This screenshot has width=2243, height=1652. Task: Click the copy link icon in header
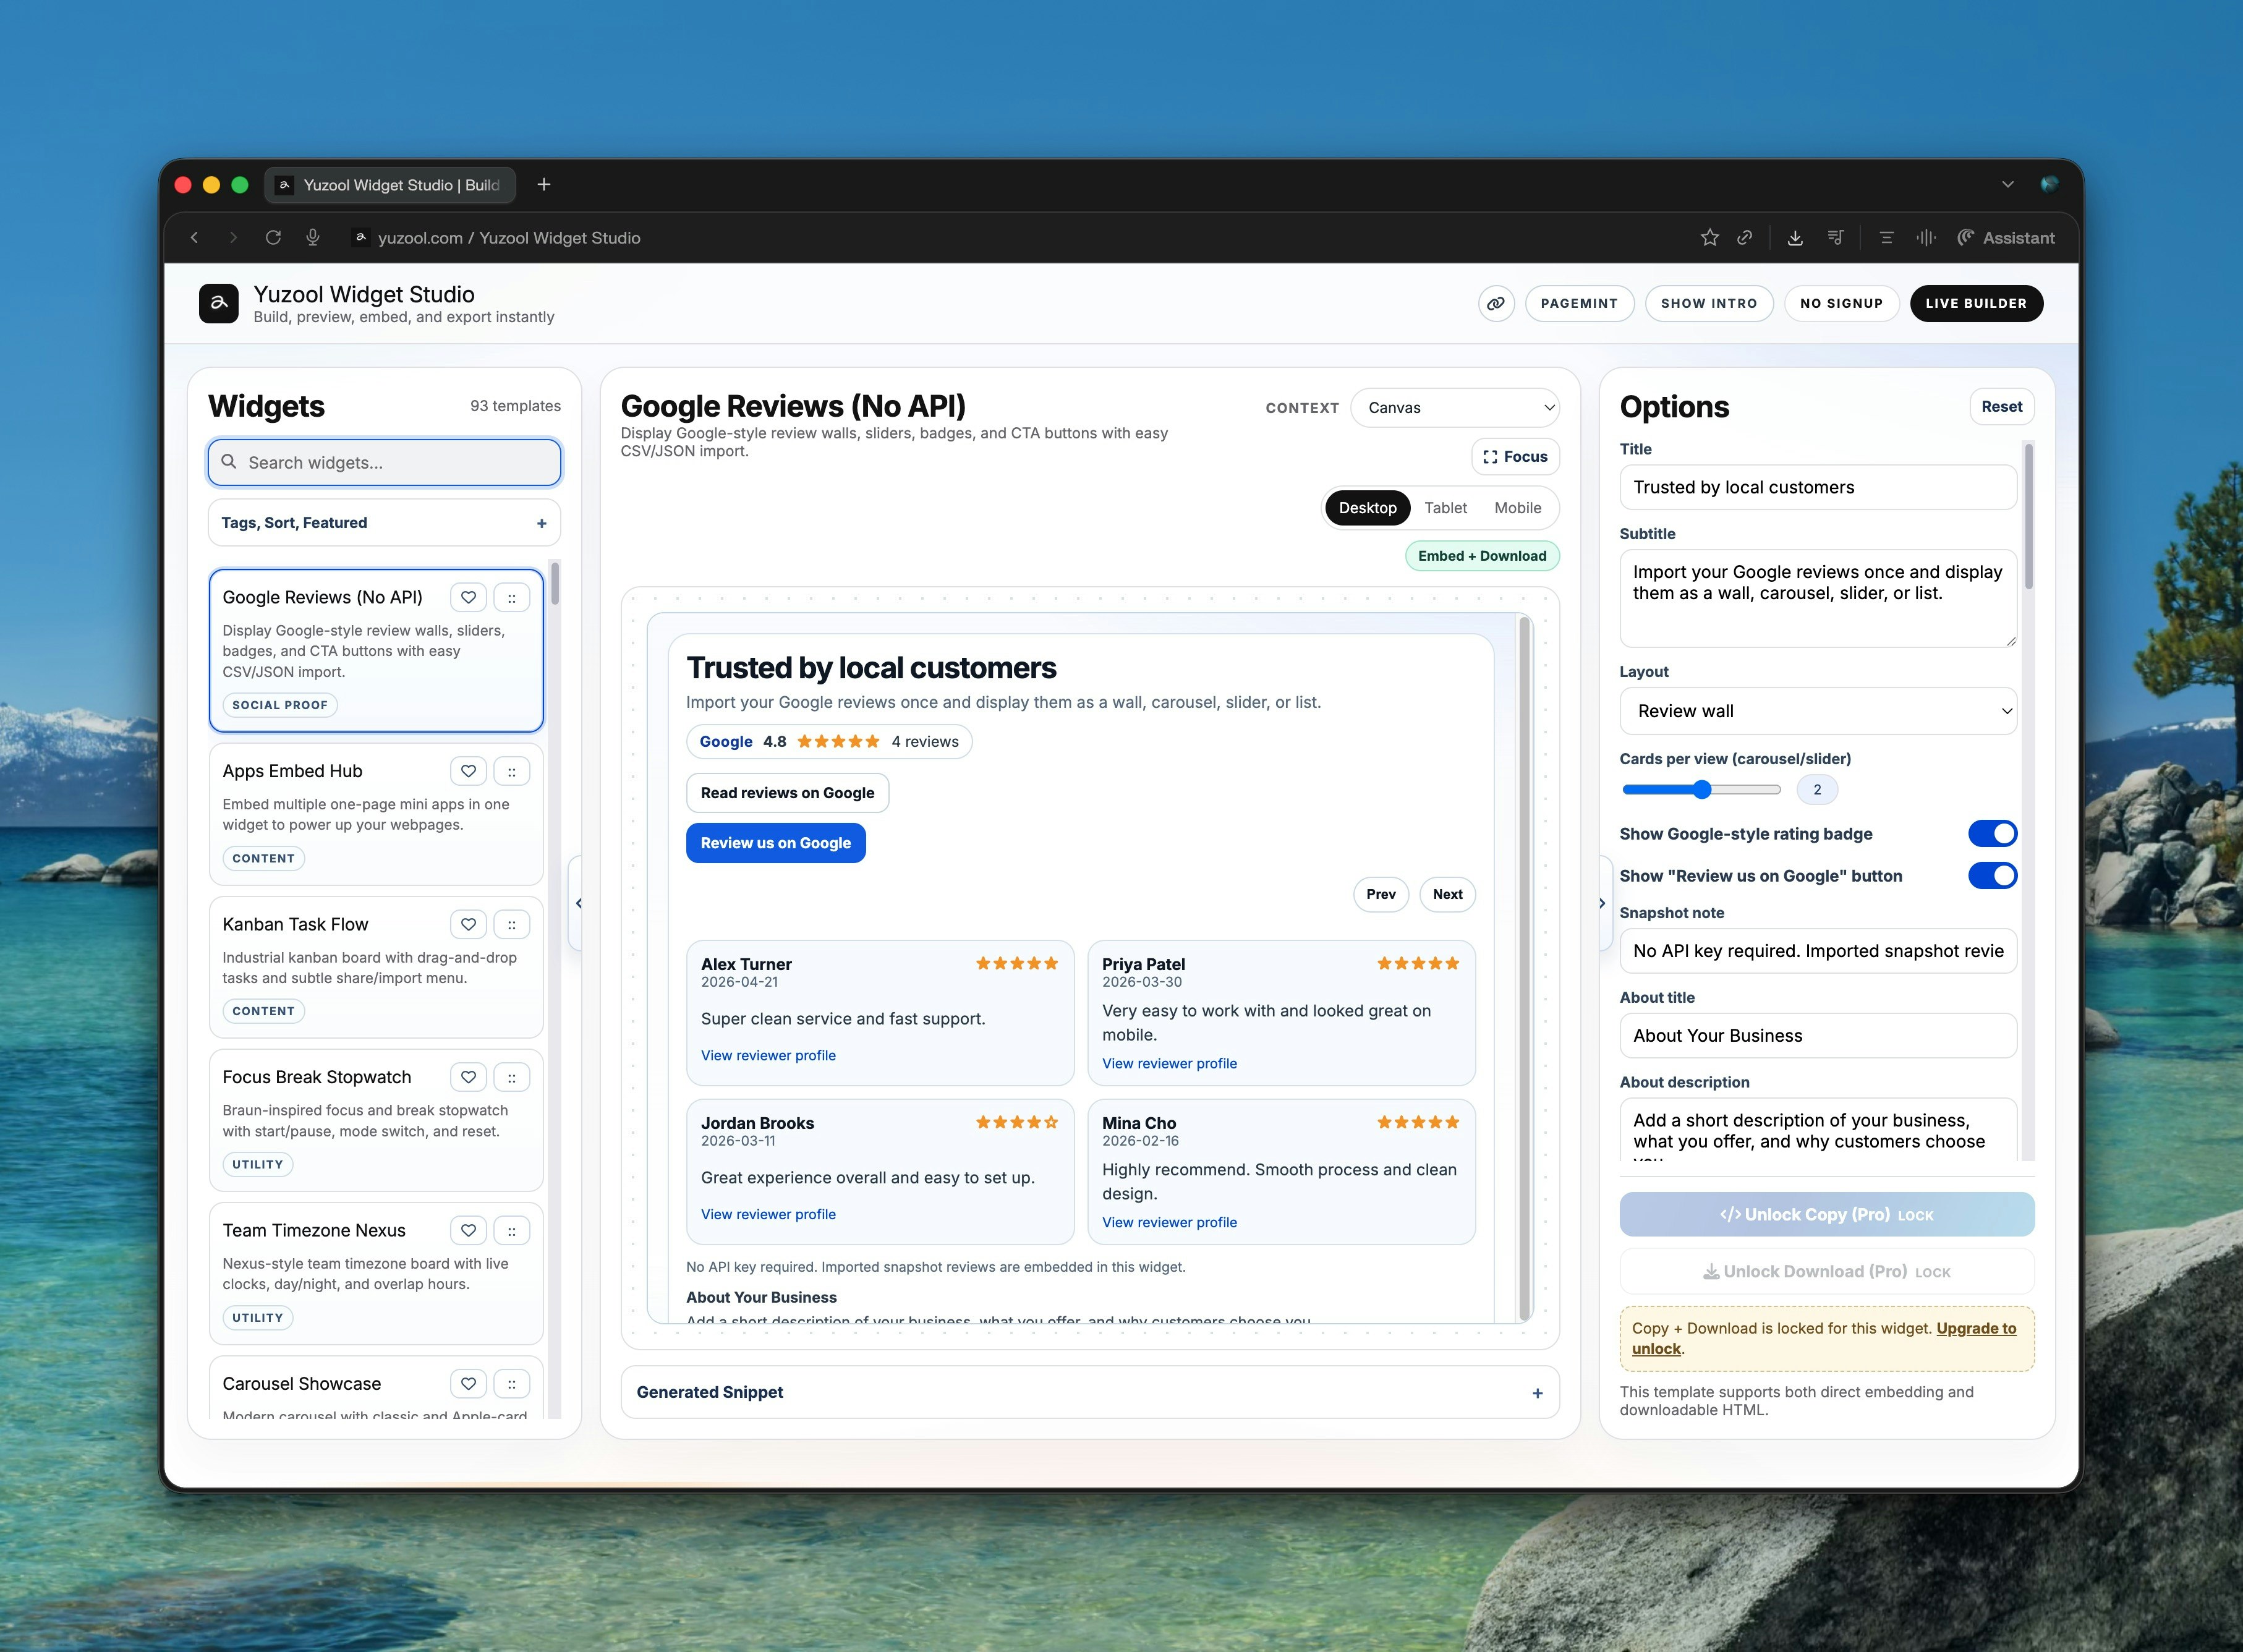(x=1496, y=303)
